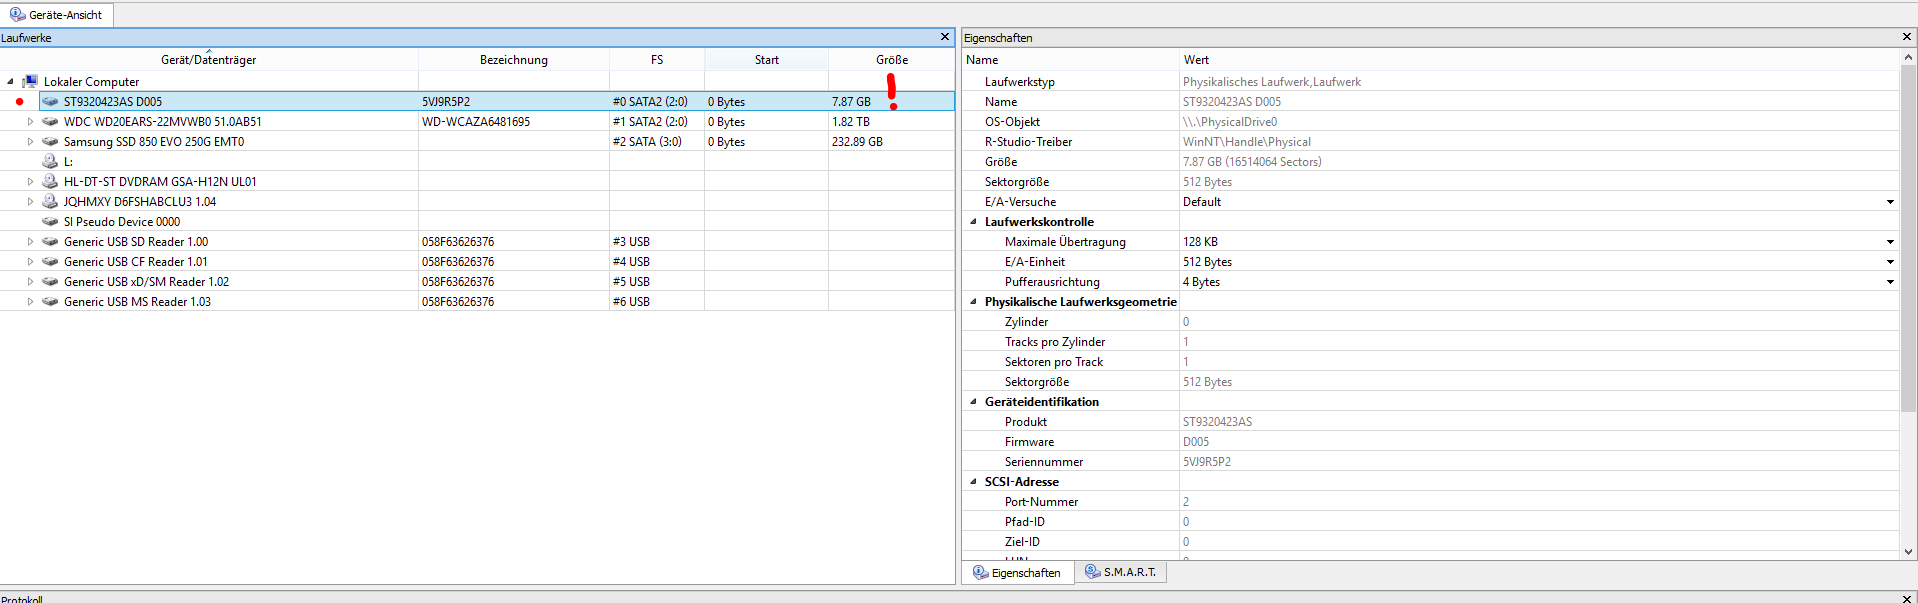This screenshot has width=1918, height=603.
Task: Sort by FS column header
Action: [657, 60]
